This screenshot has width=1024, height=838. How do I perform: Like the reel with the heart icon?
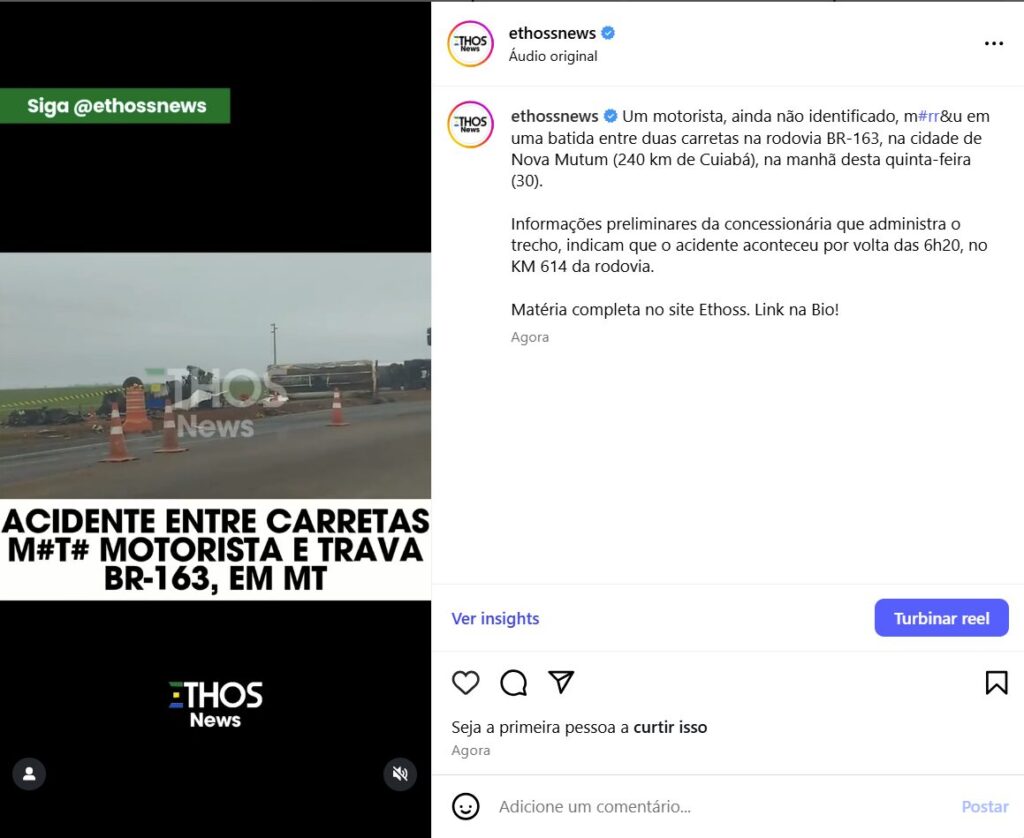coord(466,683)
